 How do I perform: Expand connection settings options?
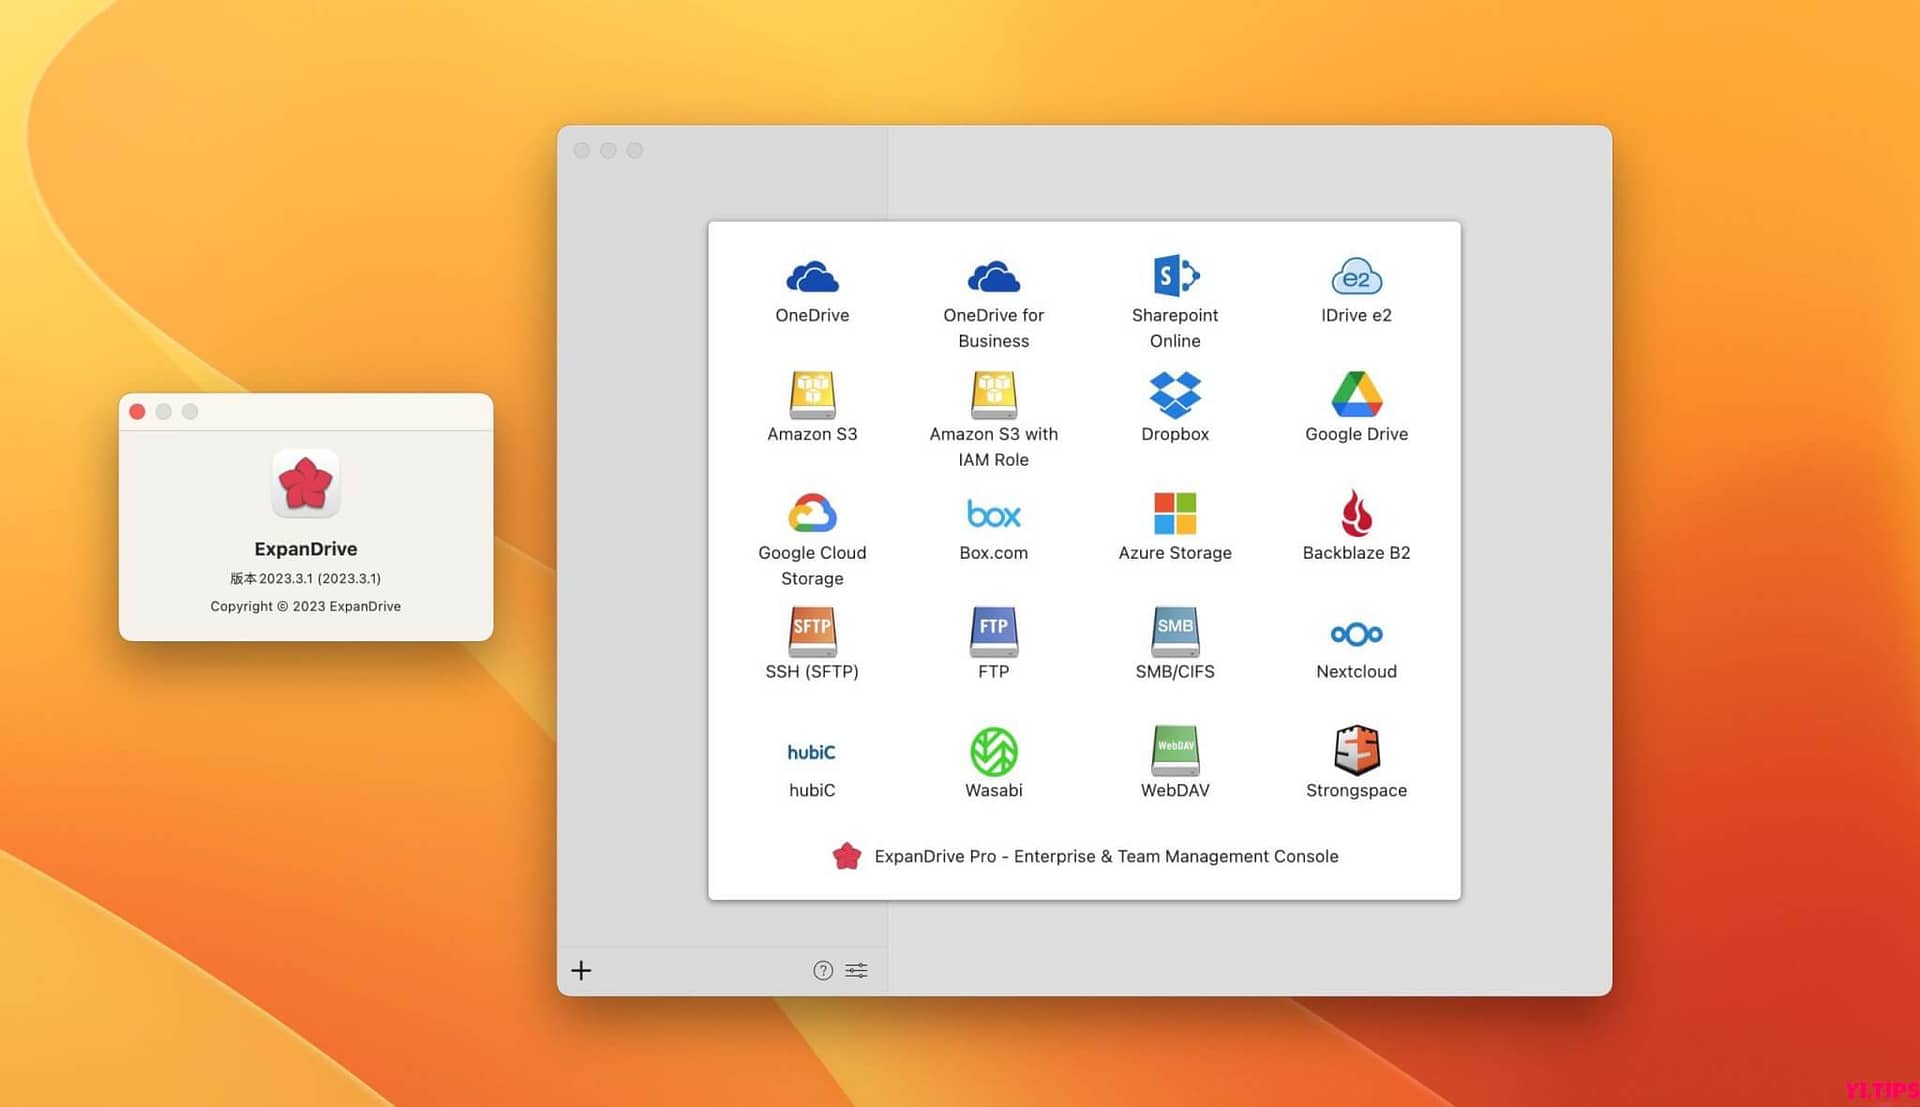coord(860,968)
